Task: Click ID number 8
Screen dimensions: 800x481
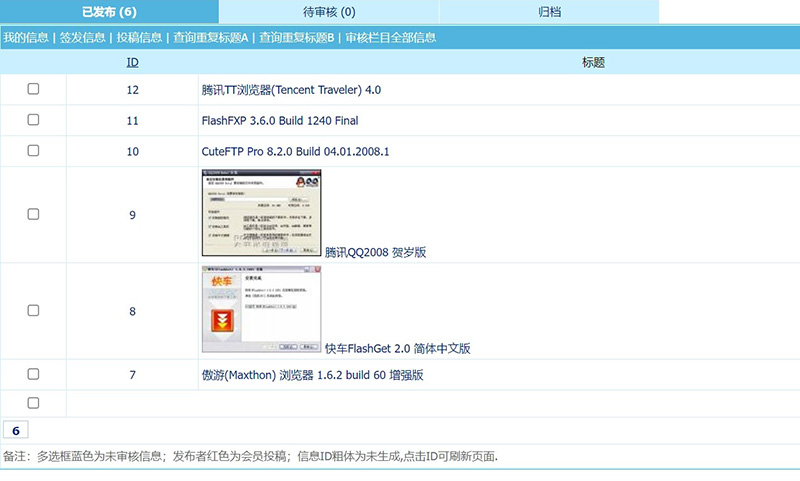Action: pyautogui.click(x=133, y=311)
